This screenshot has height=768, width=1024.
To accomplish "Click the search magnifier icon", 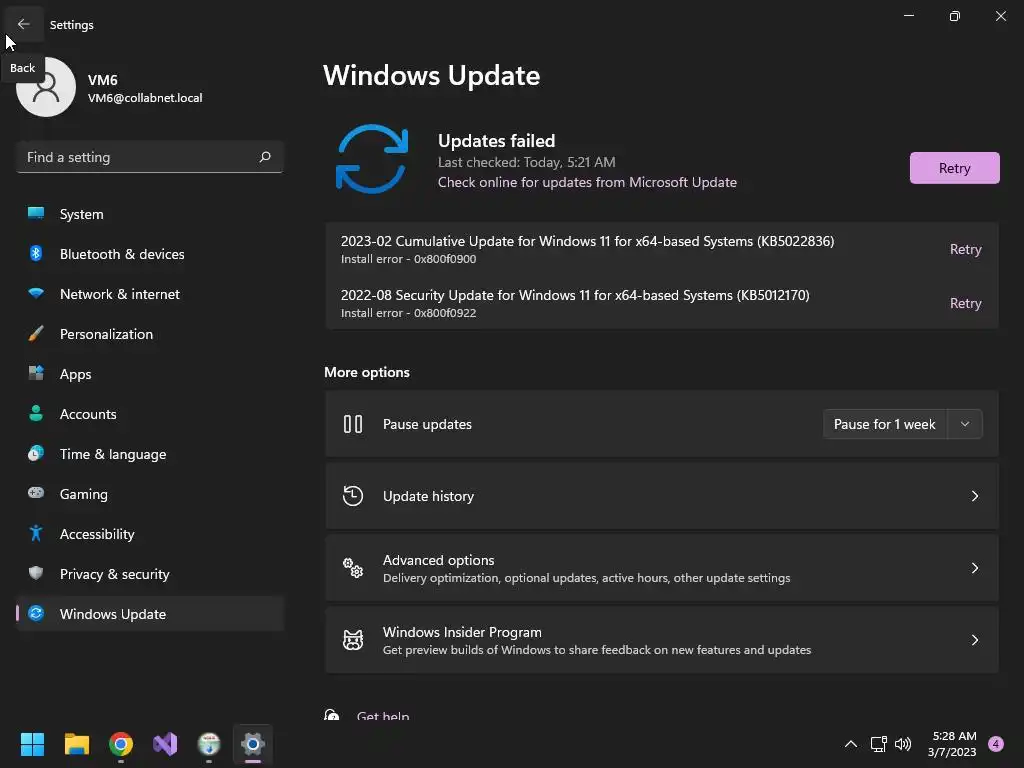I will pyautogui.click(x=264, y=157).
